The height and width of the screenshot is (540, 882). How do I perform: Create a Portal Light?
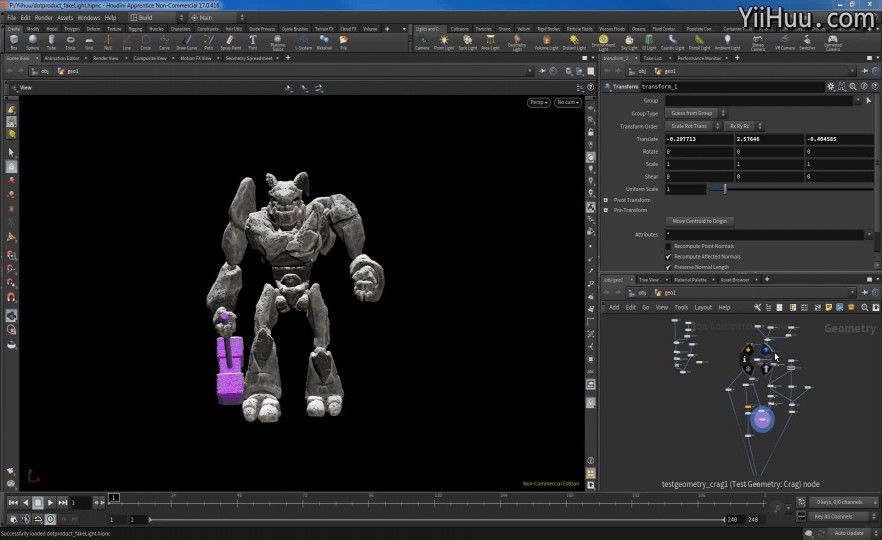699,42
